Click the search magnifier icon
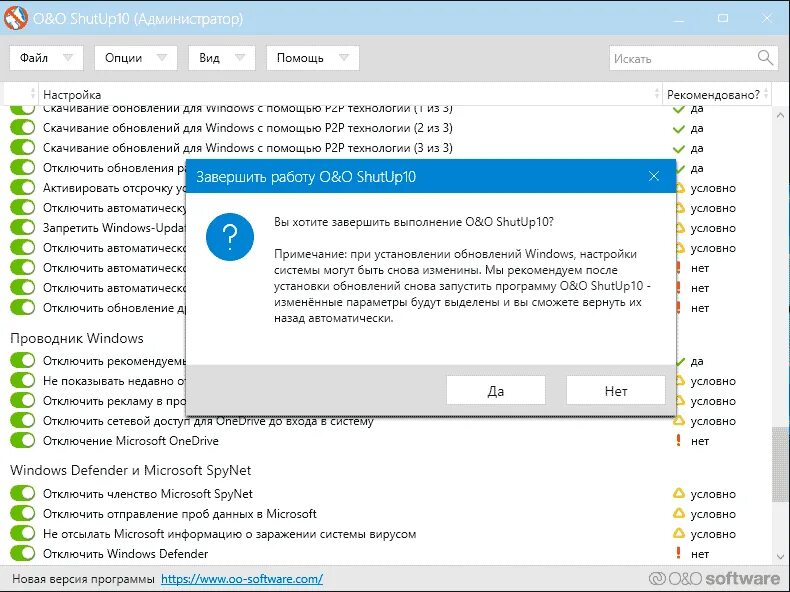 [x=765, y=58]
